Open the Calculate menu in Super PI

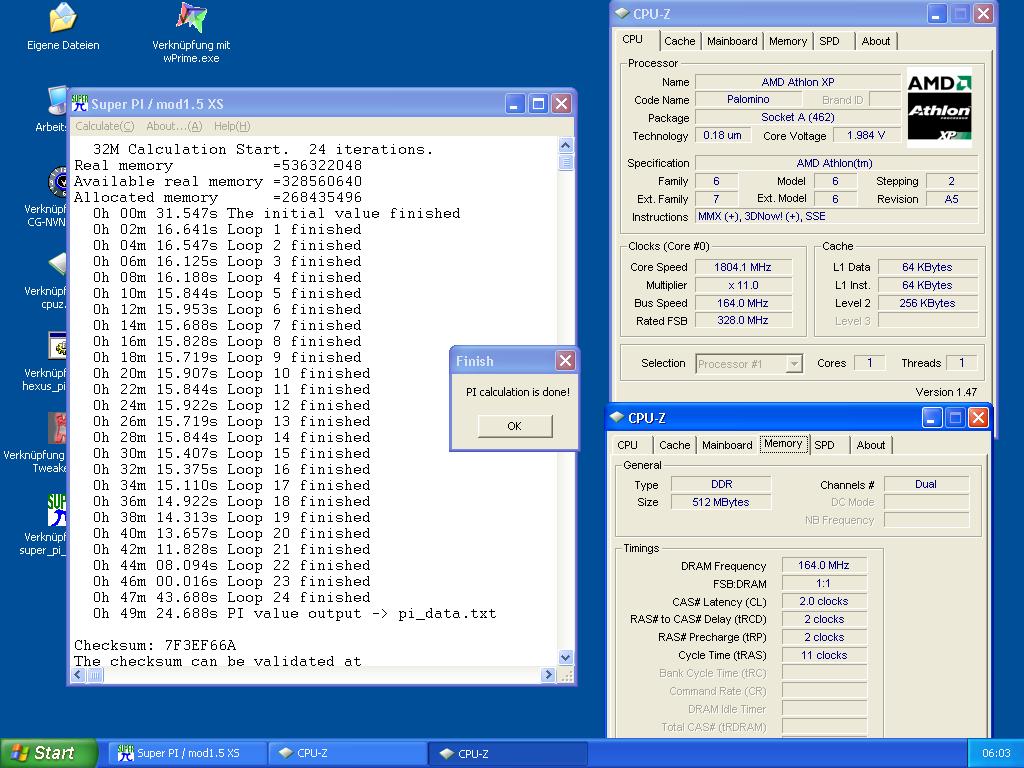pos(104,126)
